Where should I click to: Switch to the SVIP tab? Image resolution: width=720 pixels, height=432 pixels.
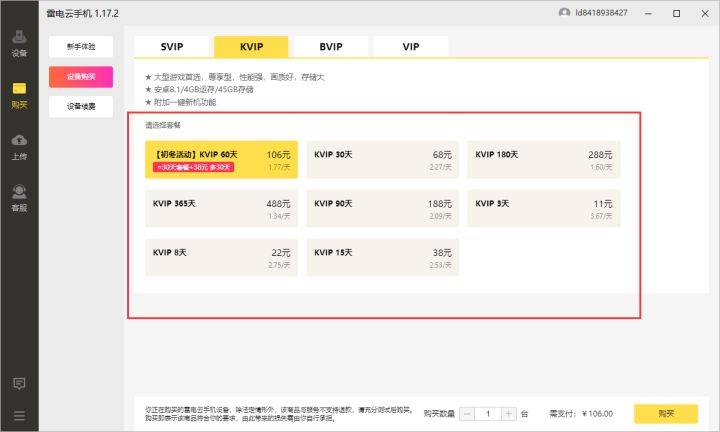point(172,47)
